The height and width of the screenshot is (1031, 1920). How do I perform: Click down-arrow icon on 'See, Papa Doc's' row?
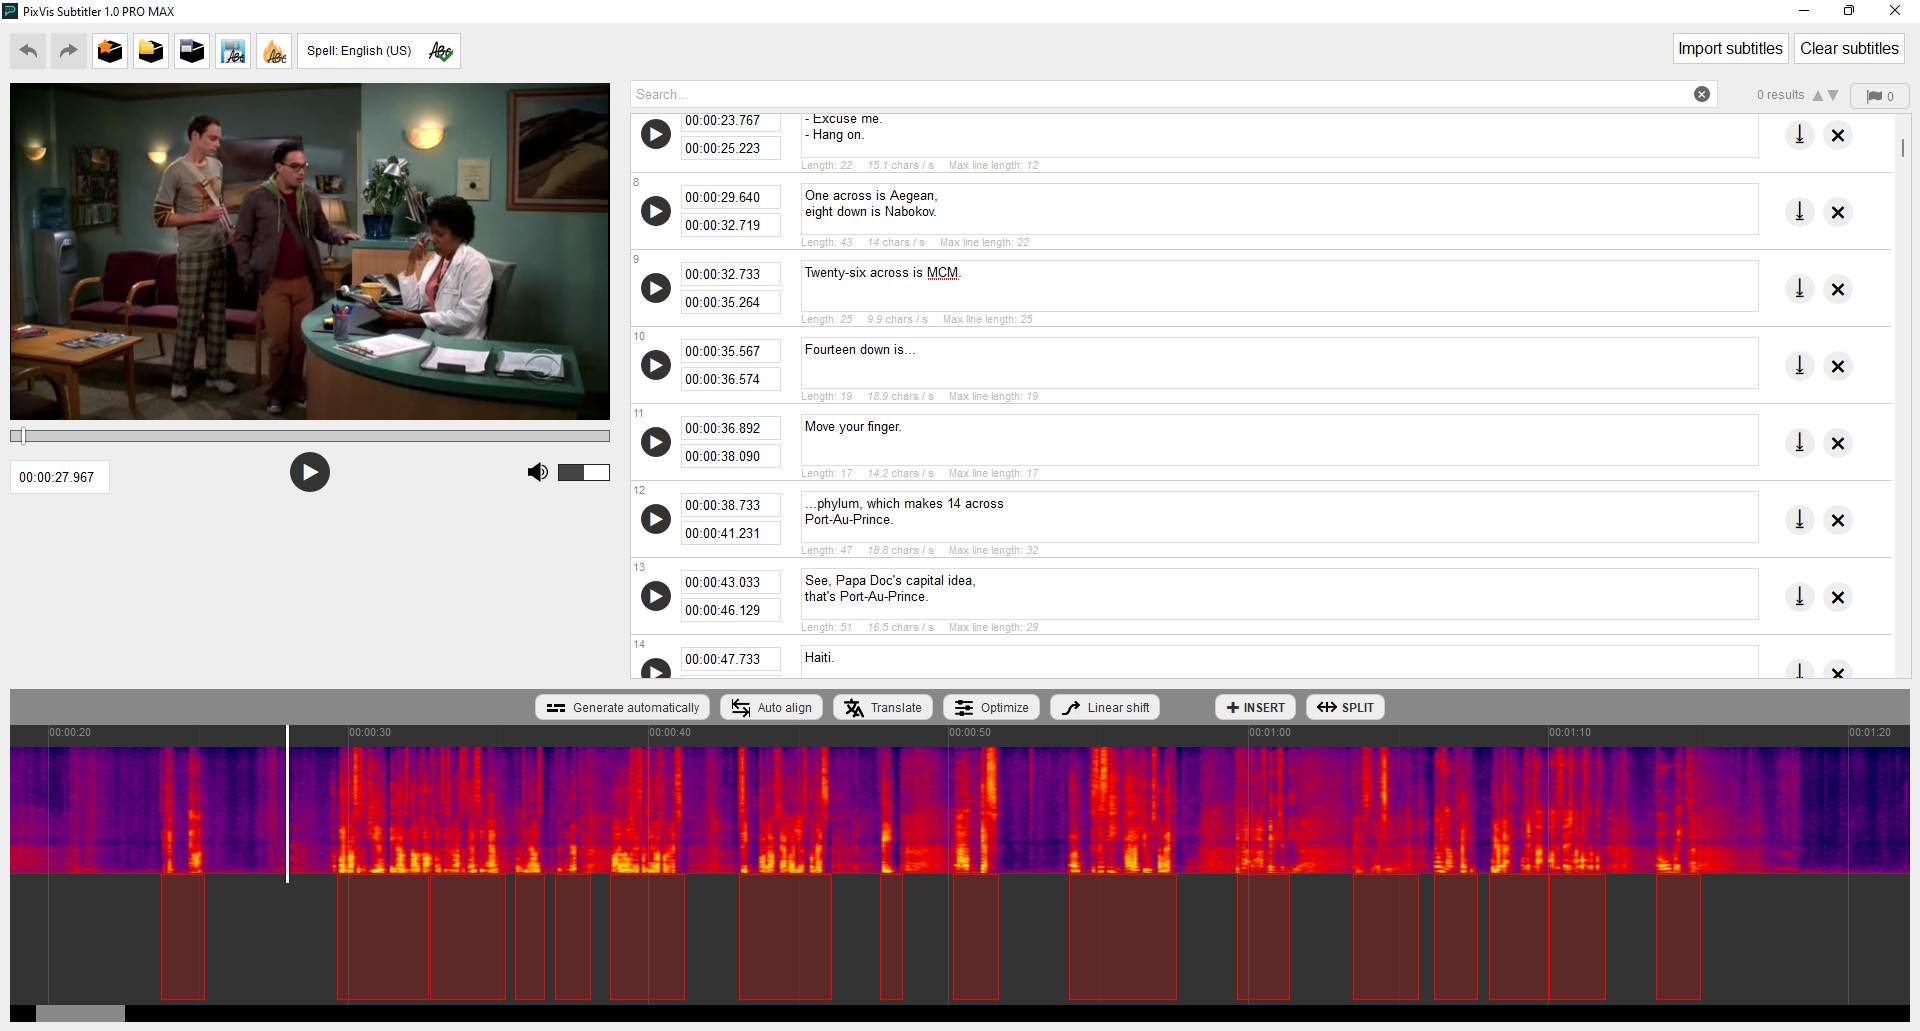1800,596
